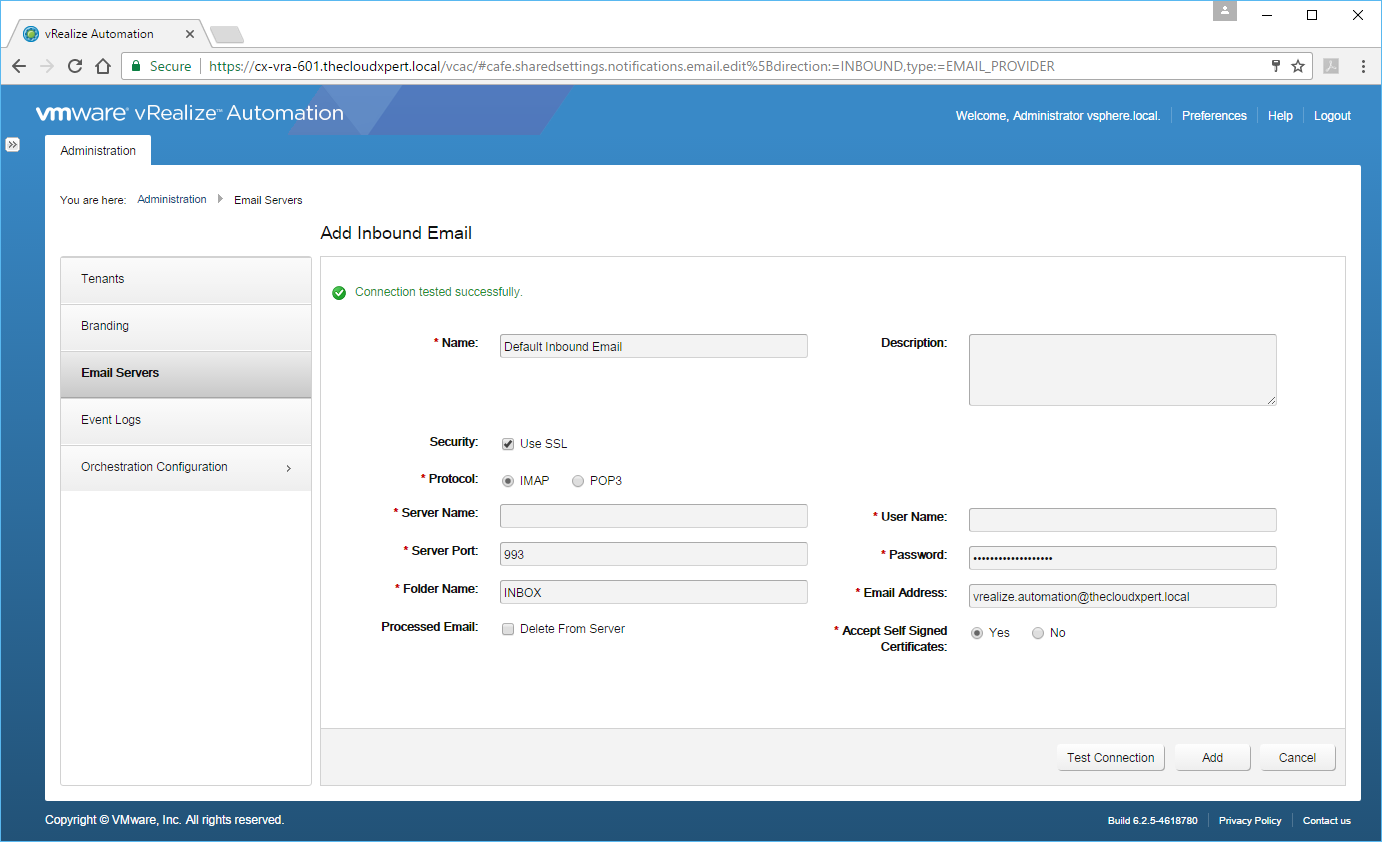This screenshot has height=842, width=1382.
Task: Uncheck the Use SSL checkbox
Action: (x=508, y=444)
